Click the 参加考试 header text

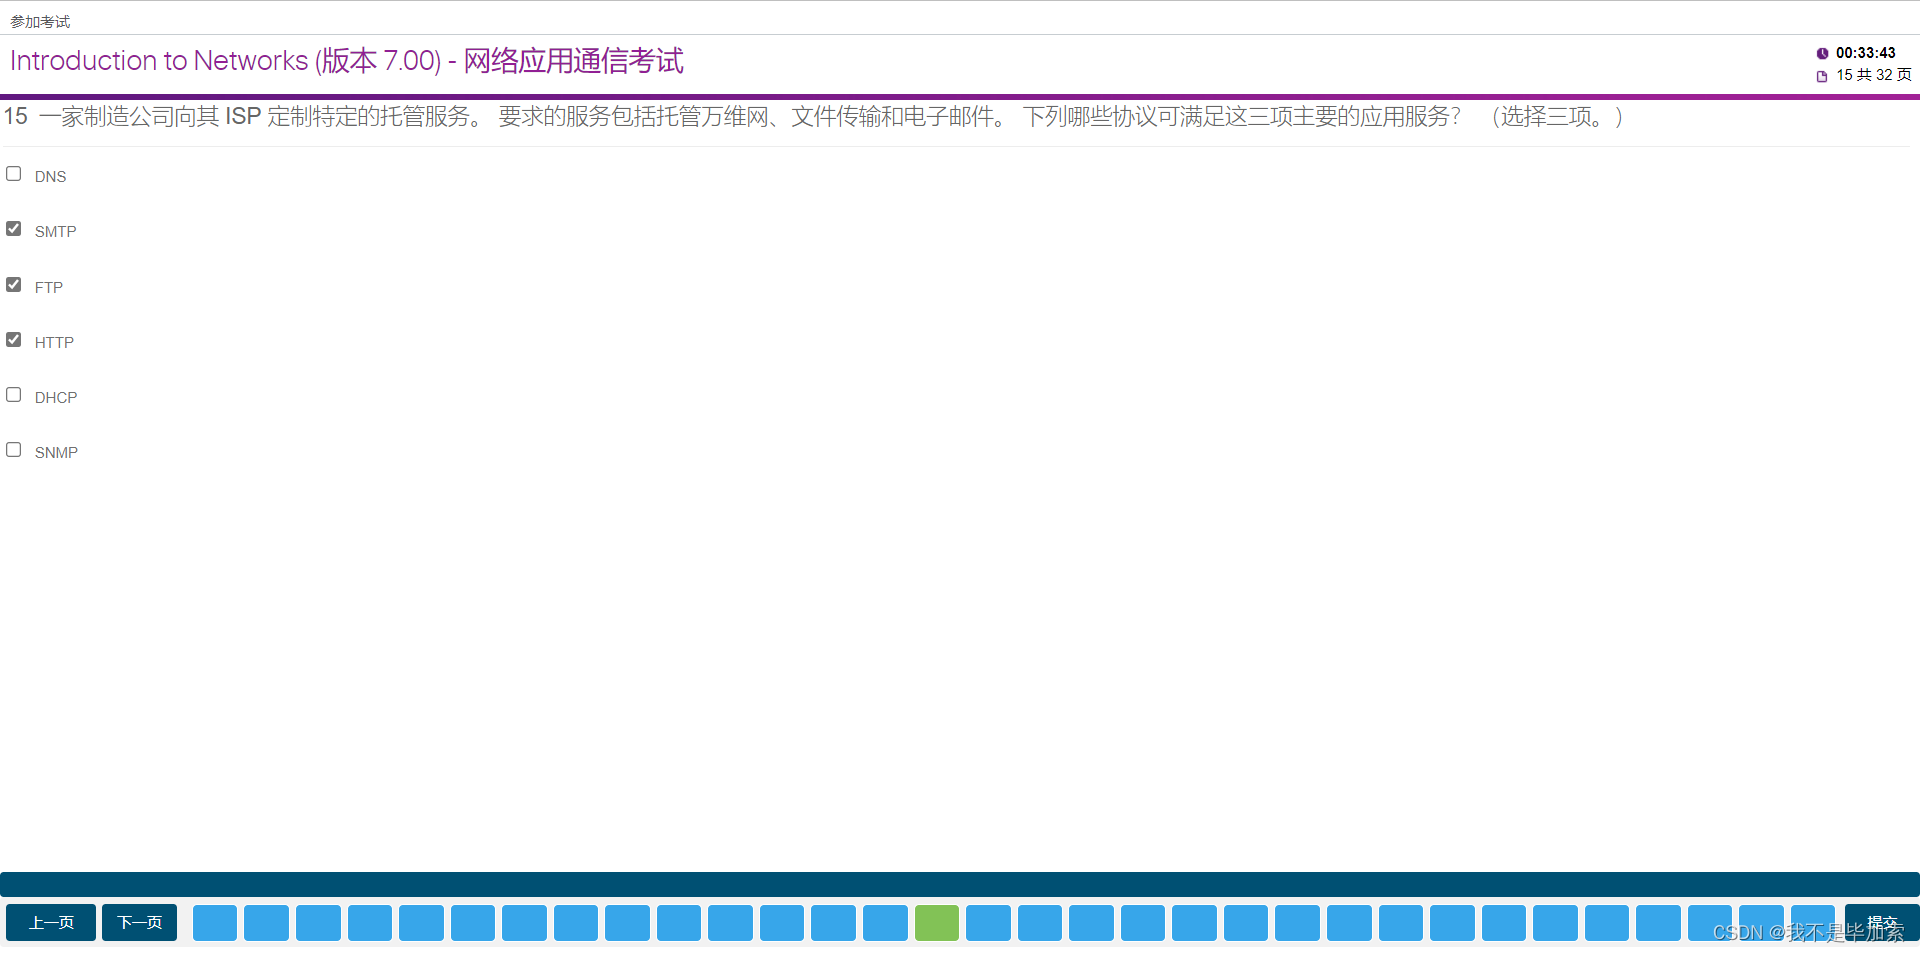[x=40, y=22]
